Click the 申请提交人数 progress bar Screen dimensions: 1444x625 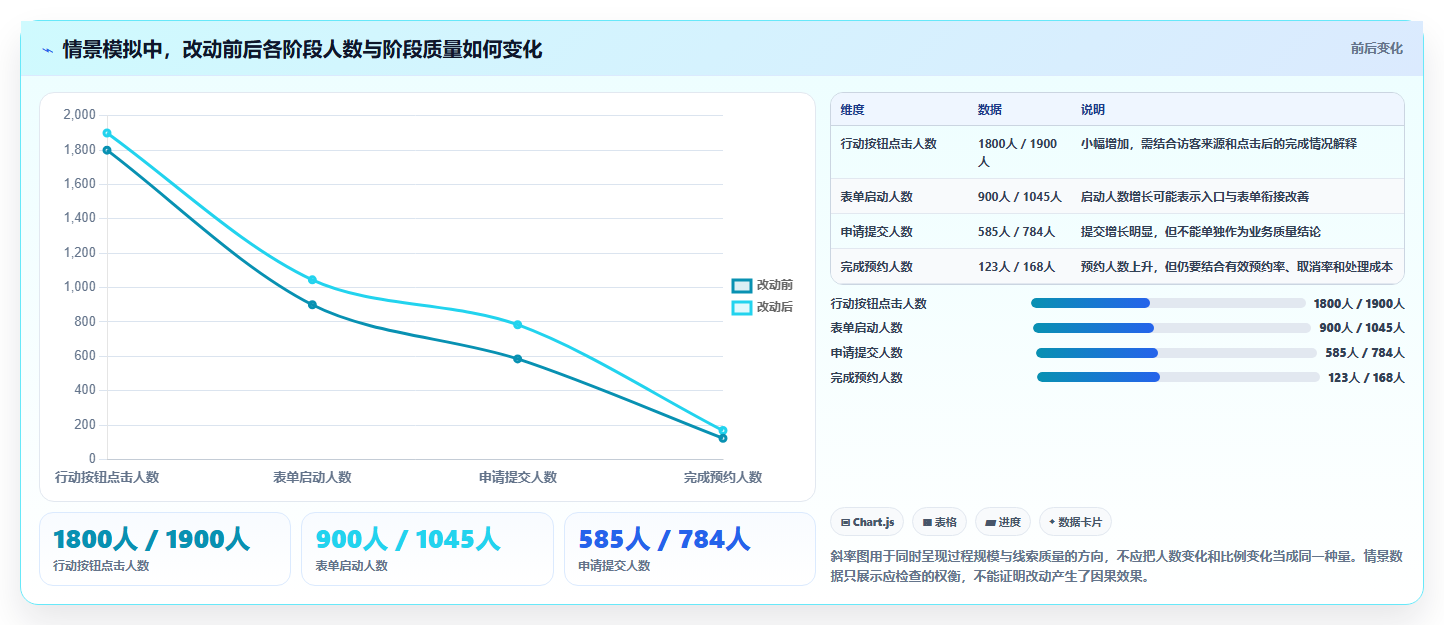(1176, 353)
